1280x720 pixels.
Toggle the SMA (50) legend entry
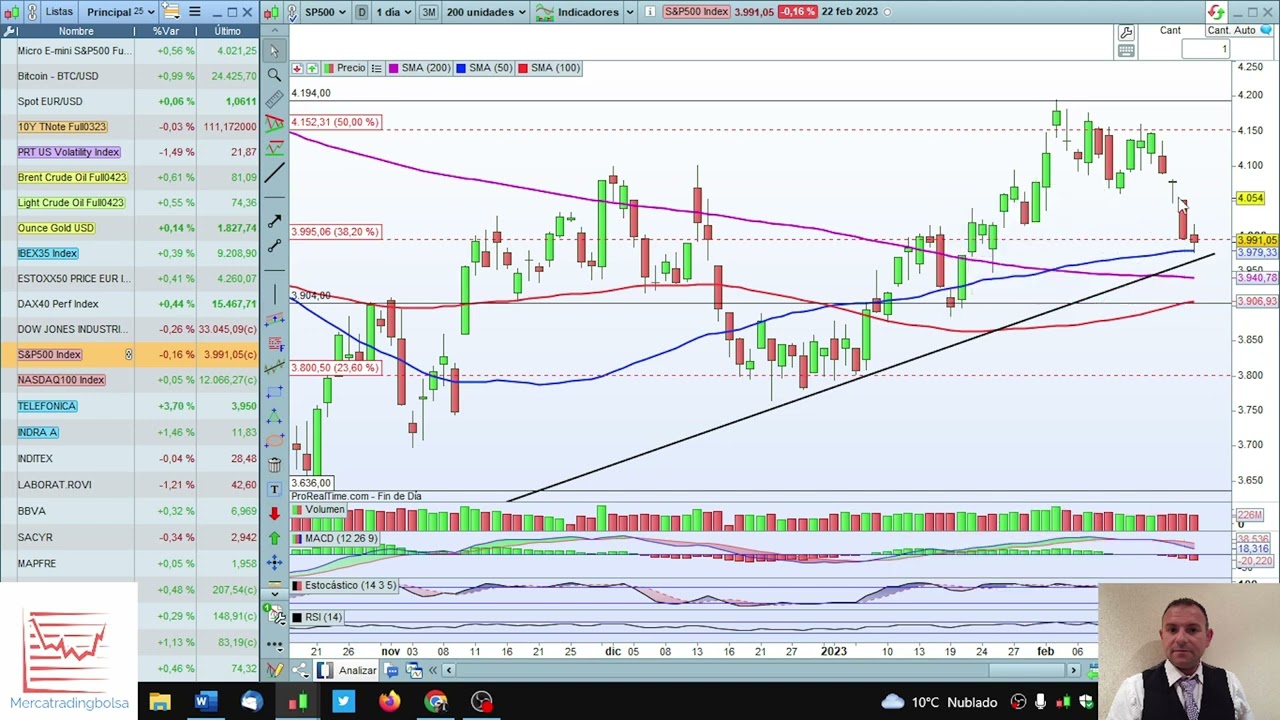[x=484, y=68]
